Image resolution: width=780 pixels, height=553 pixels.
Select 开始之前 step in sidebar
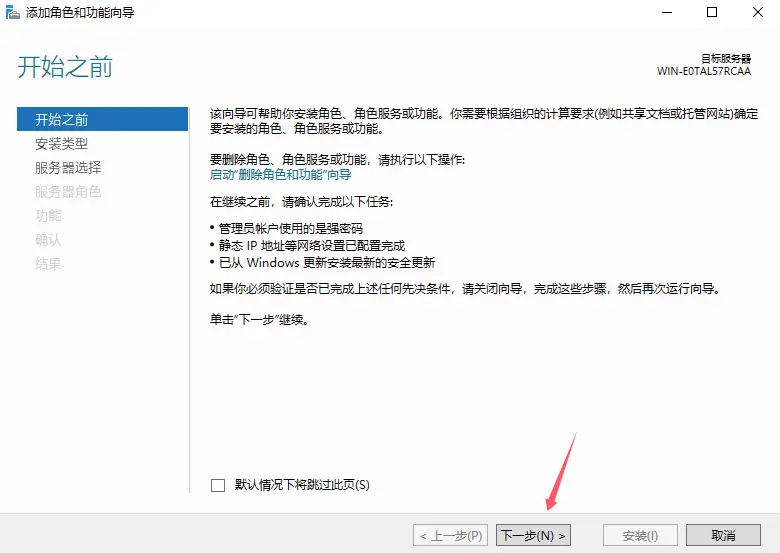(102, 119)
